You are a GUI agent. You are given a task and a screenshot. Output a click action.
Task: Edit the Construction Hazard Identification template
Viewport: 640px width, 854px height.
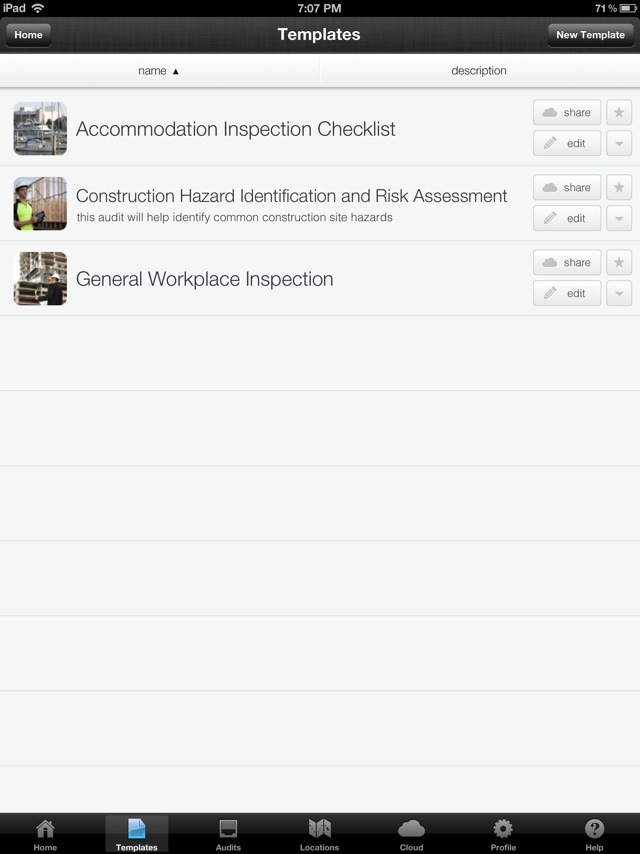pos(567,218)
